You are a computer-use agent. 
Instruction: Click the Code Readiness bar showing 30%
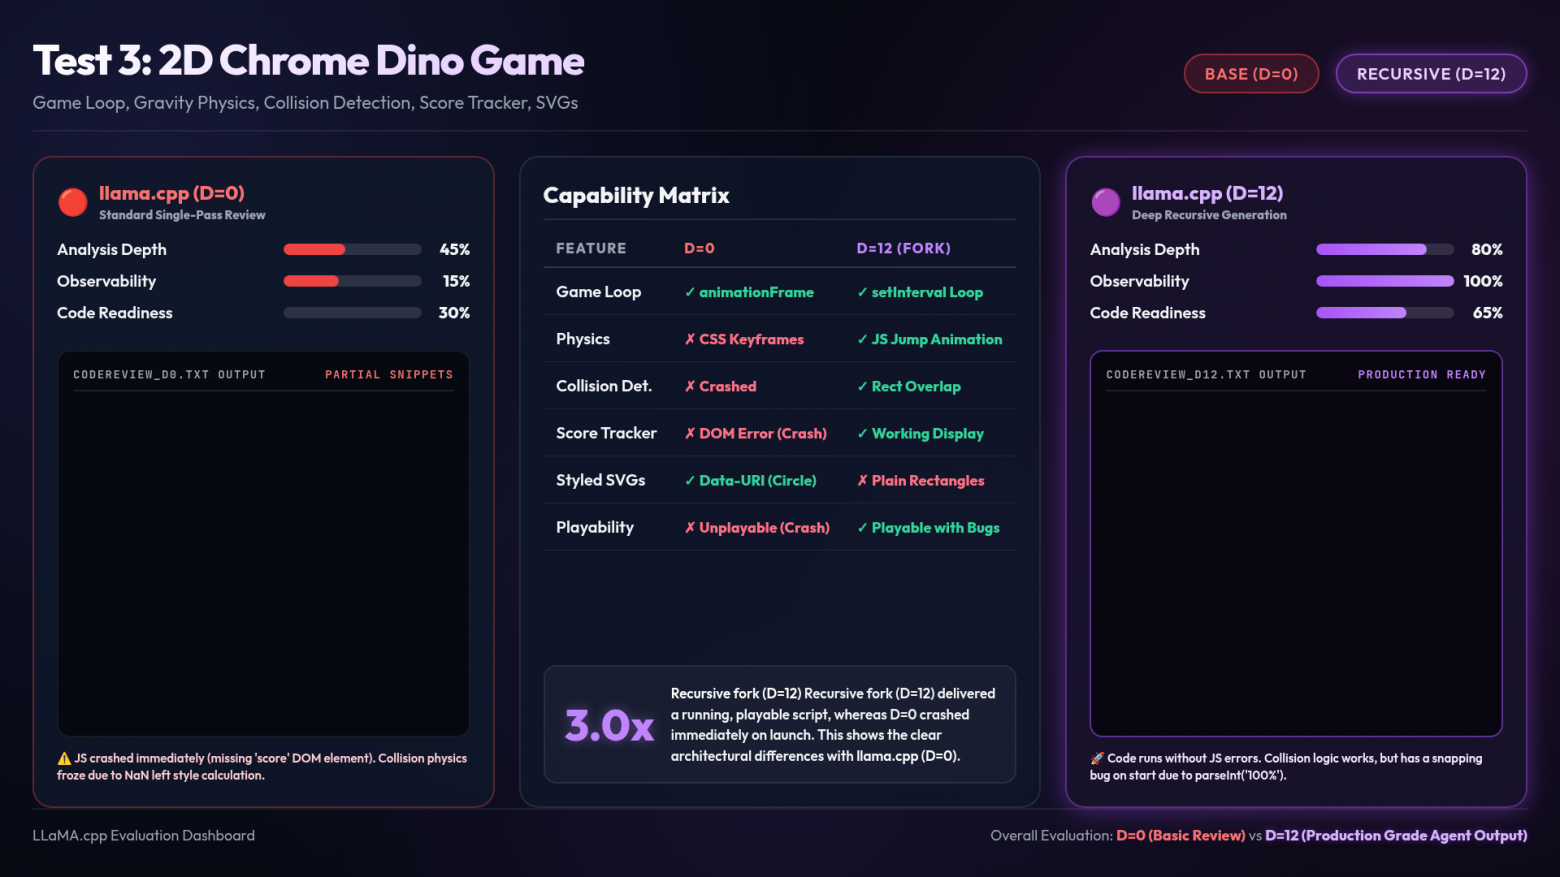click(x=352, y=313)
